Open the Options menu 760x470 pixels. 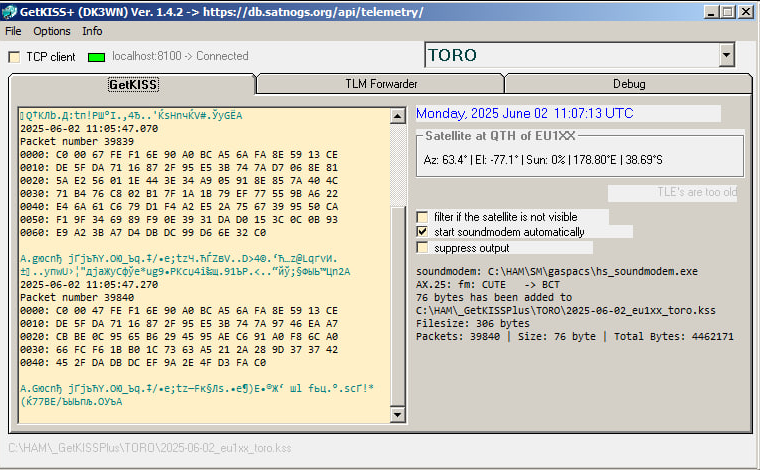52,31
